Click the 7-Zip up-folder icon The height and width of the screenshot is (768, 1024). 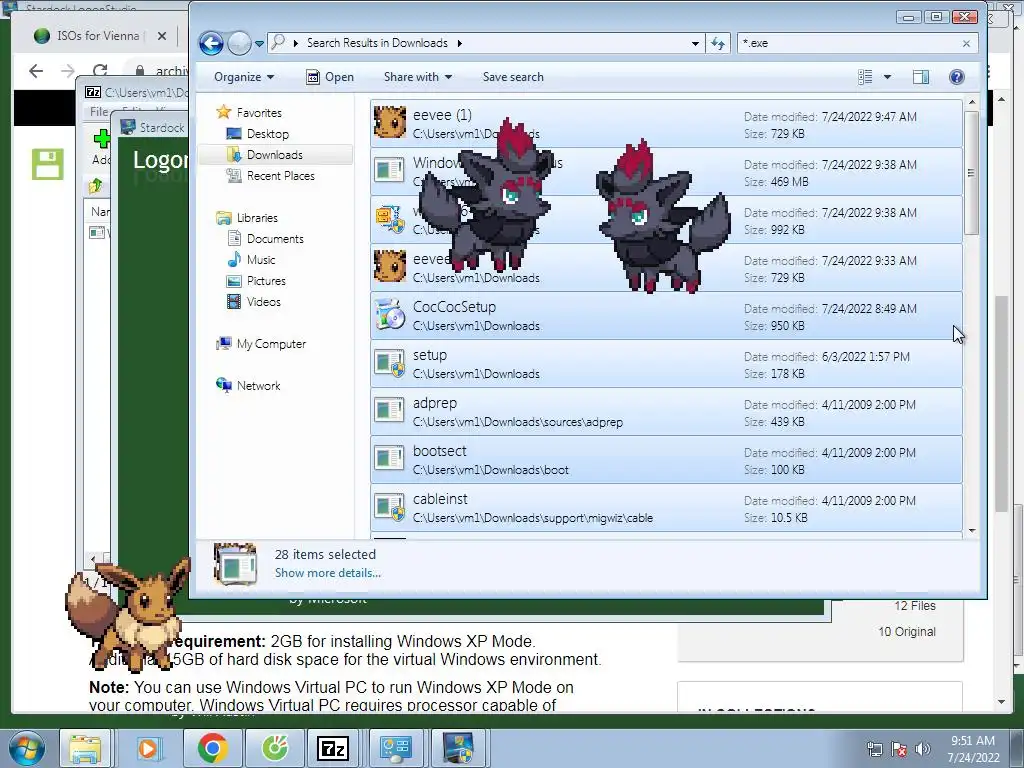coord(96,186)
